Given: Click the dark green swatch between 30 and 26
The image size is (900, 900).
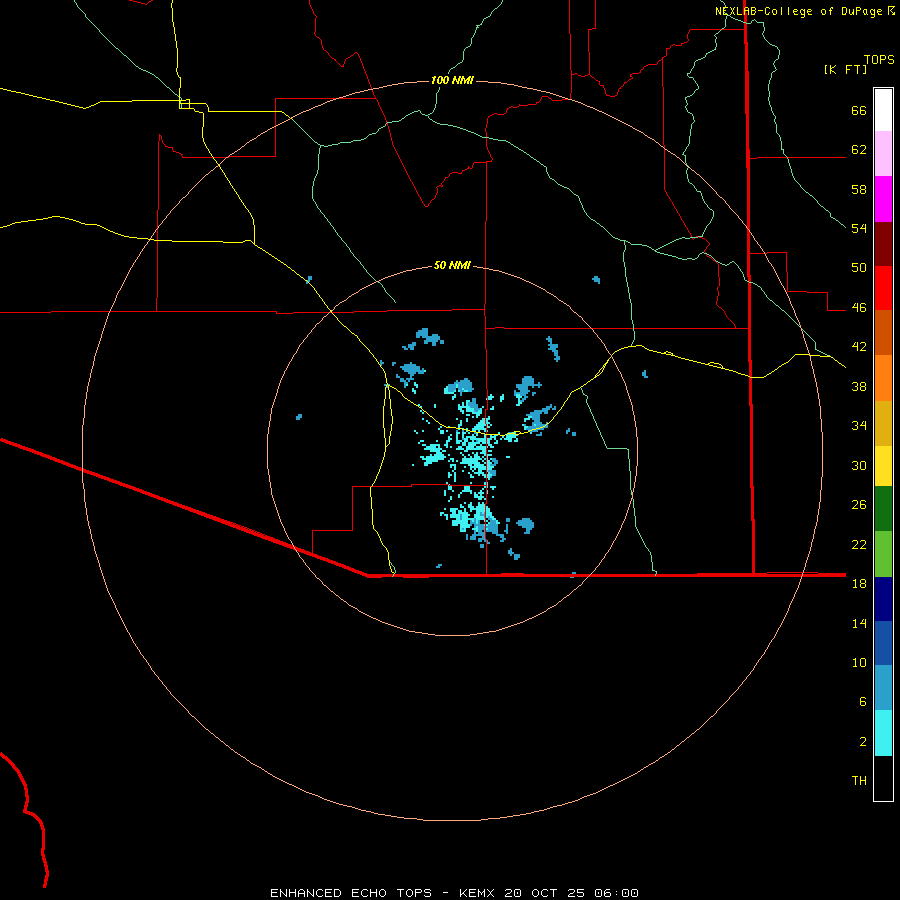Looking at the screenshot, I should point(883,508).
